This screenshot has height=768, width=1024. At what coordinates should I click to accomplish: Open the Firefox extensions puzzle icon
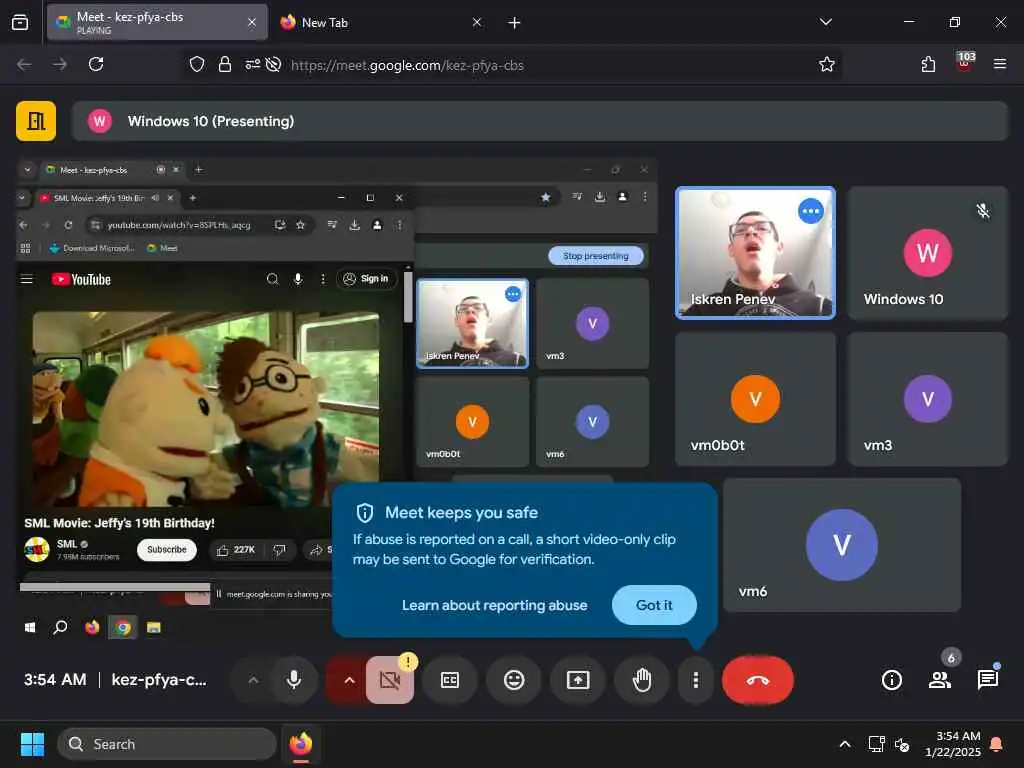928,64
